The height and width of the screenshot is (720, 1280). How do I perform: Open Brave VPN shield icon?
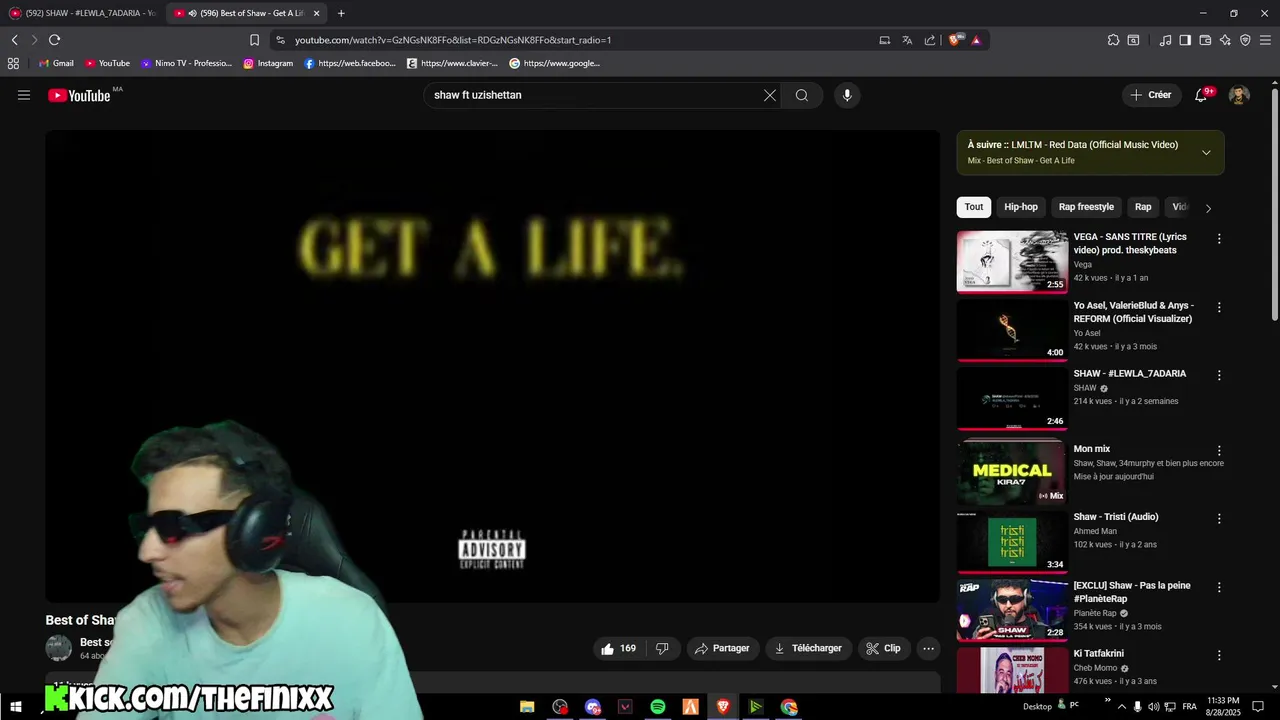(1245, 40)
